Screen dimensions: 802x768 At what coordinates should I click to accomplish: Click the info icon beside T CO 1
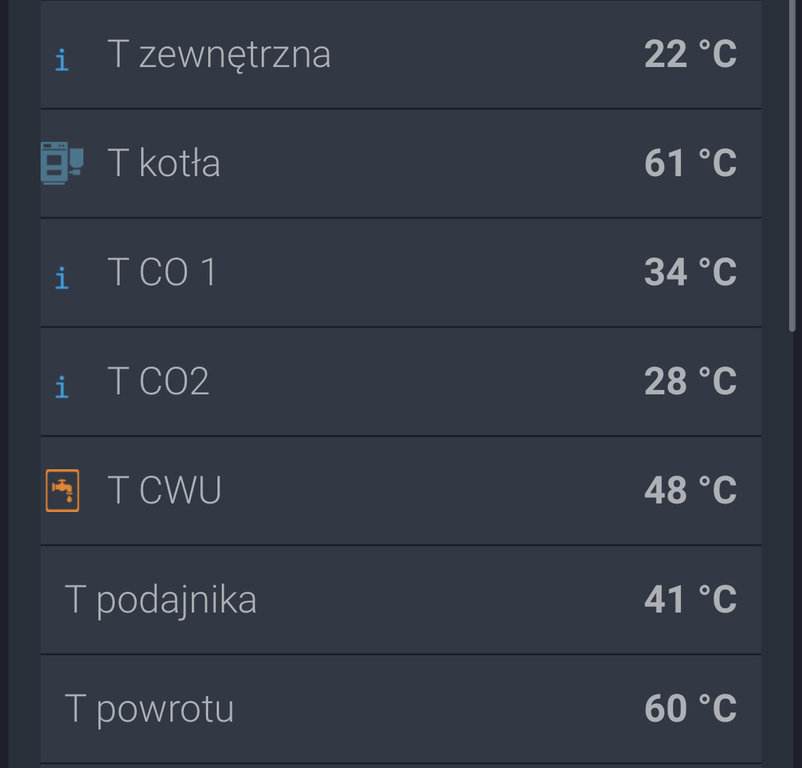[62, 277]
